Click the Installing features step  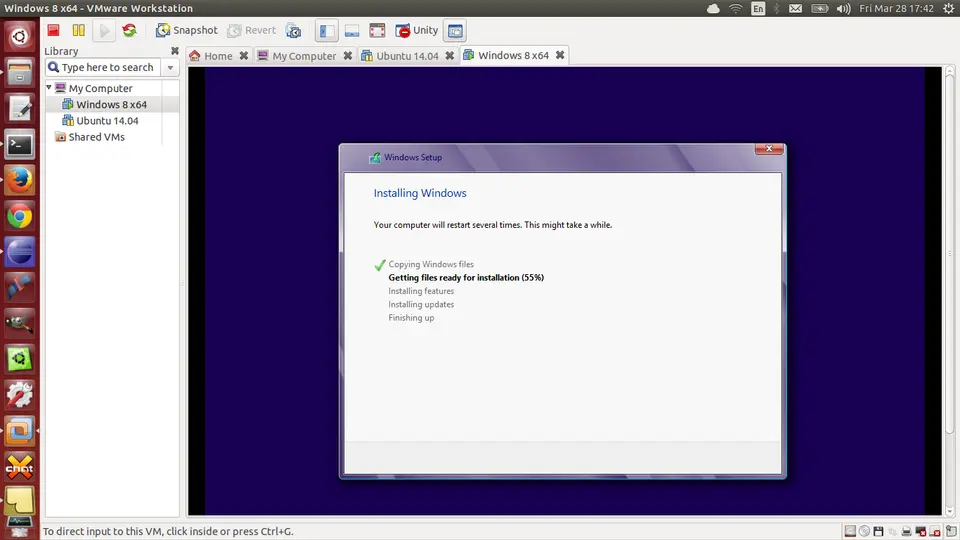(421, 291)
